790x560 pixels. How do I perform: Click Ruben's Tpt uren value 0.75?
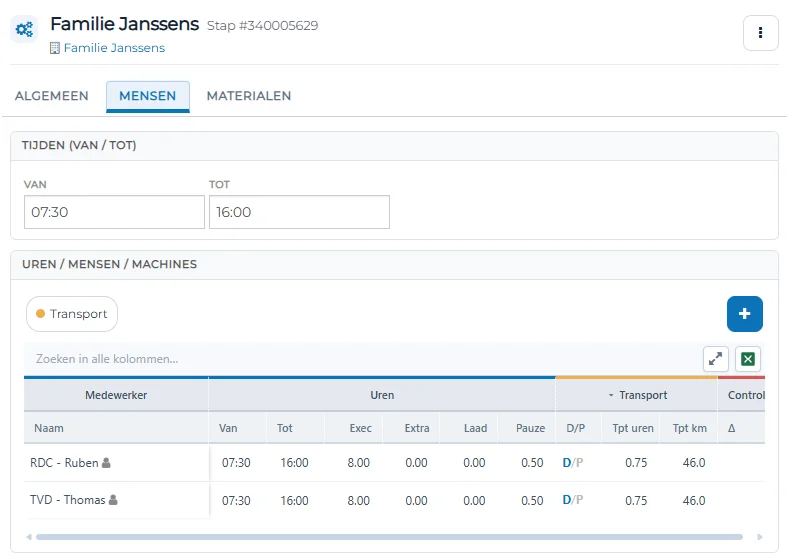636,463
